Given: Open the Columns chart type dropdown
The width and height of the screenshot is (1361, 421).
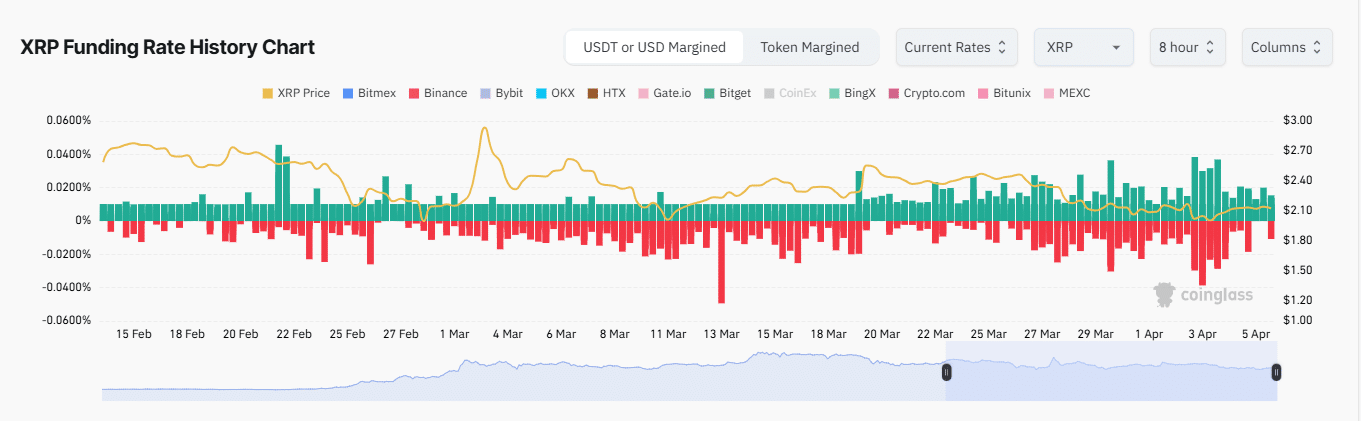Looking at the screenshot, I should [1286, 47].
